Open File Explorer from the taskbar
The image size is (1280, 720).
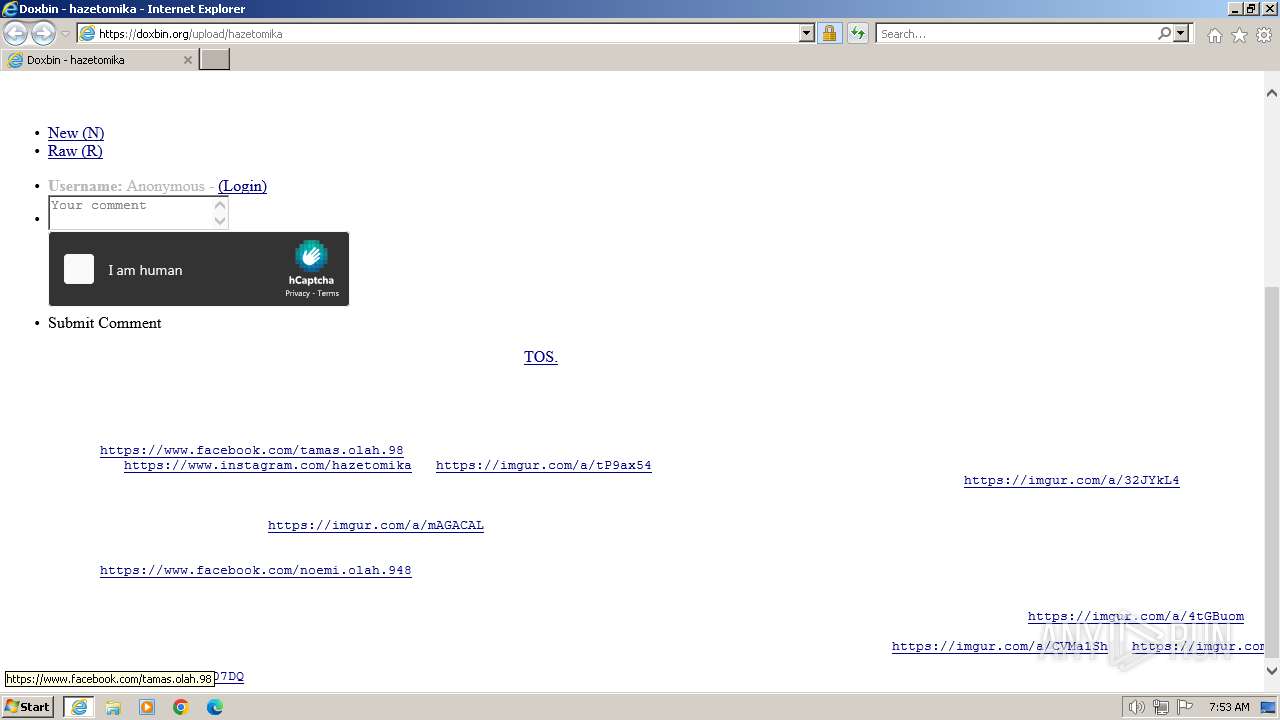[113, 707]
